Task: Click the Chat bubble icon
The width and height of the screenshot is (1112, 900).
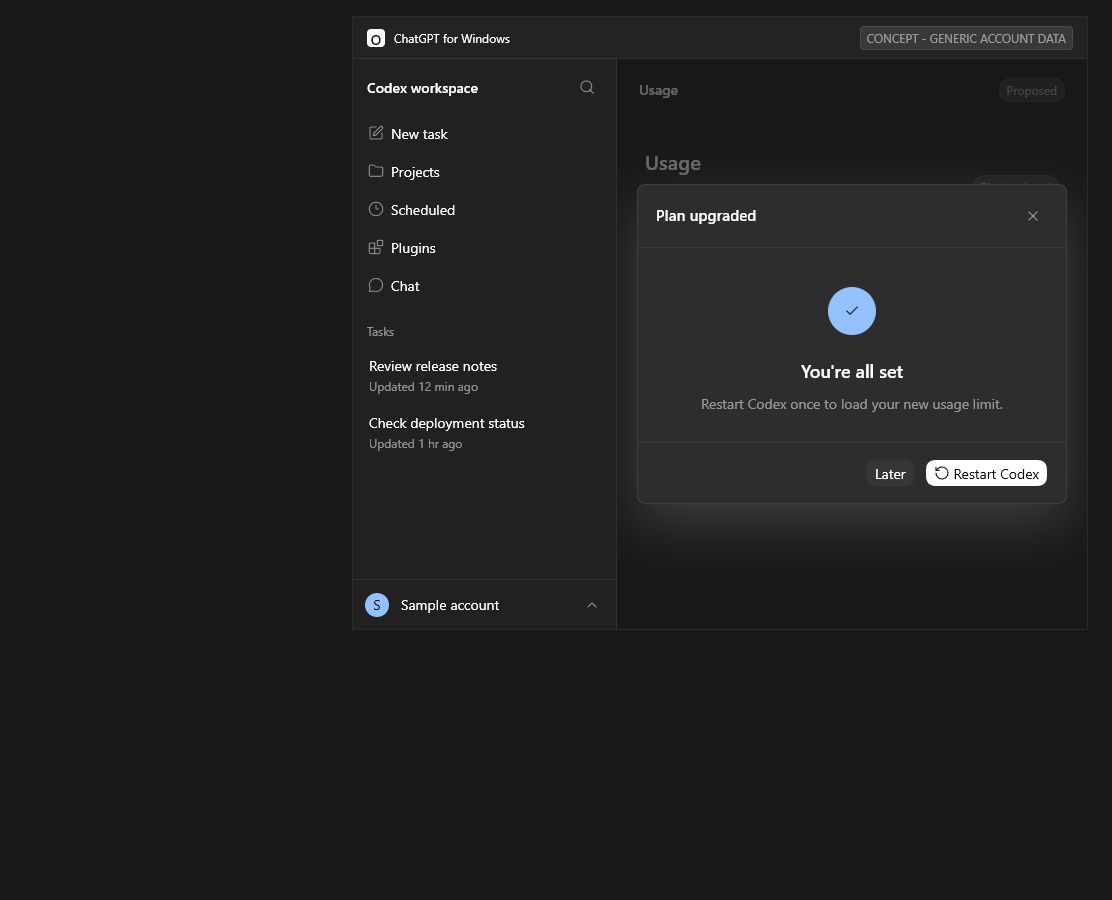Action: coord(376,285)
